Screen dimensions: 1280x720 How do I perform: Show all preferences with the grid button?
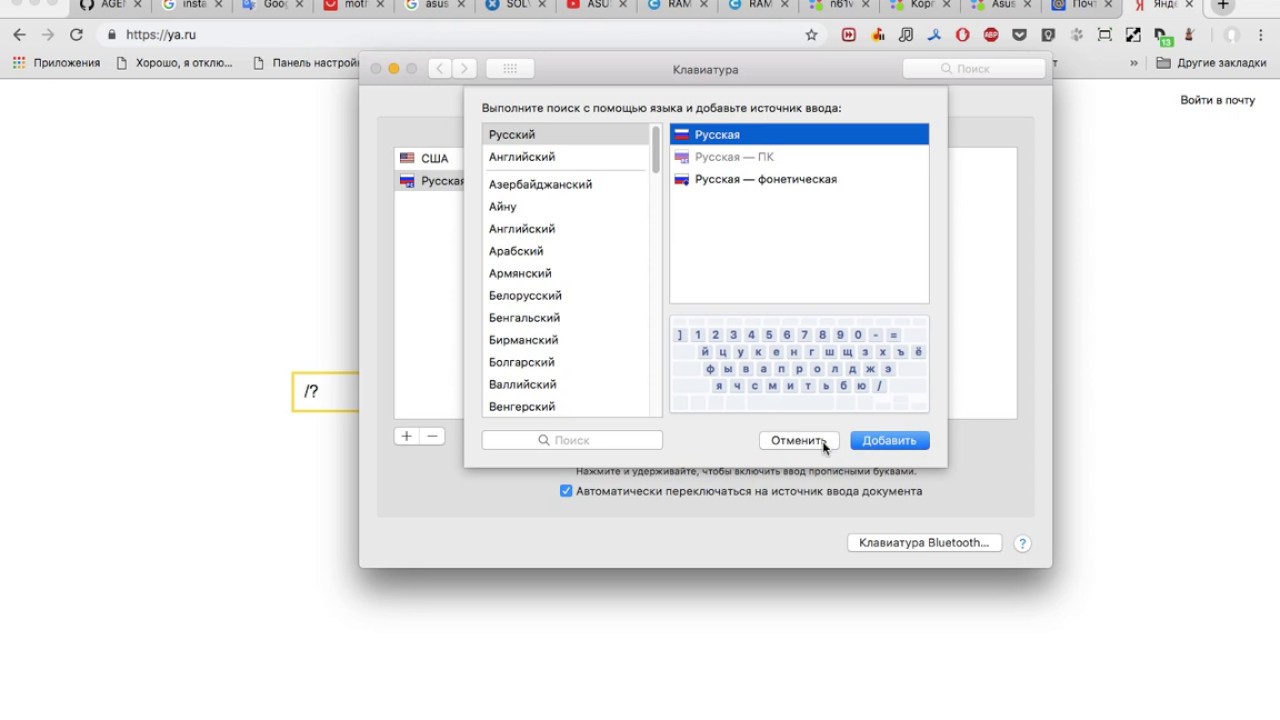click(510, 69)
